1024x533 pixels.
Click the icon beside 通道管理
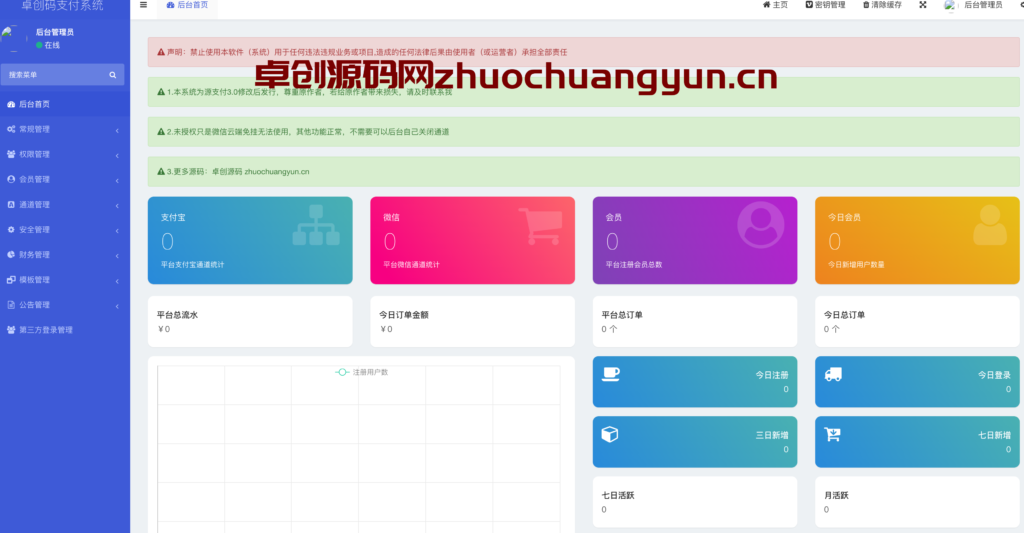click(11, 204)
